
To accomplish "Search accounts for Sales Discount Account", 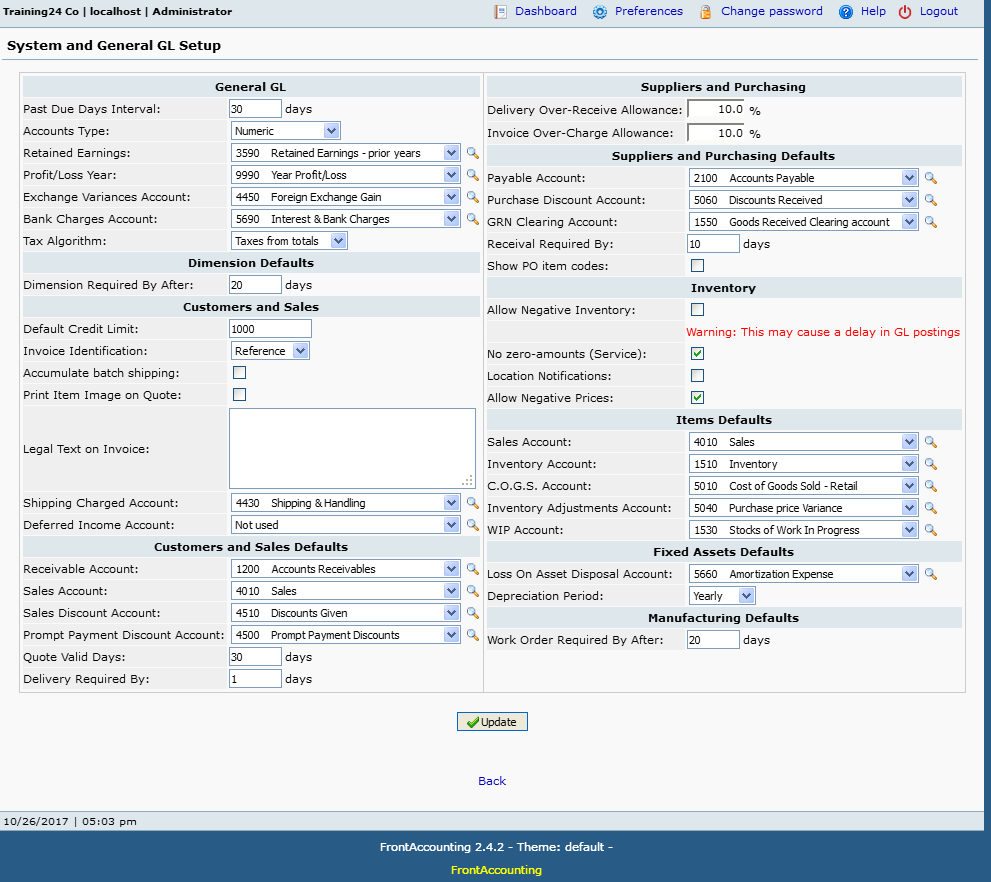I will point(472,613).
